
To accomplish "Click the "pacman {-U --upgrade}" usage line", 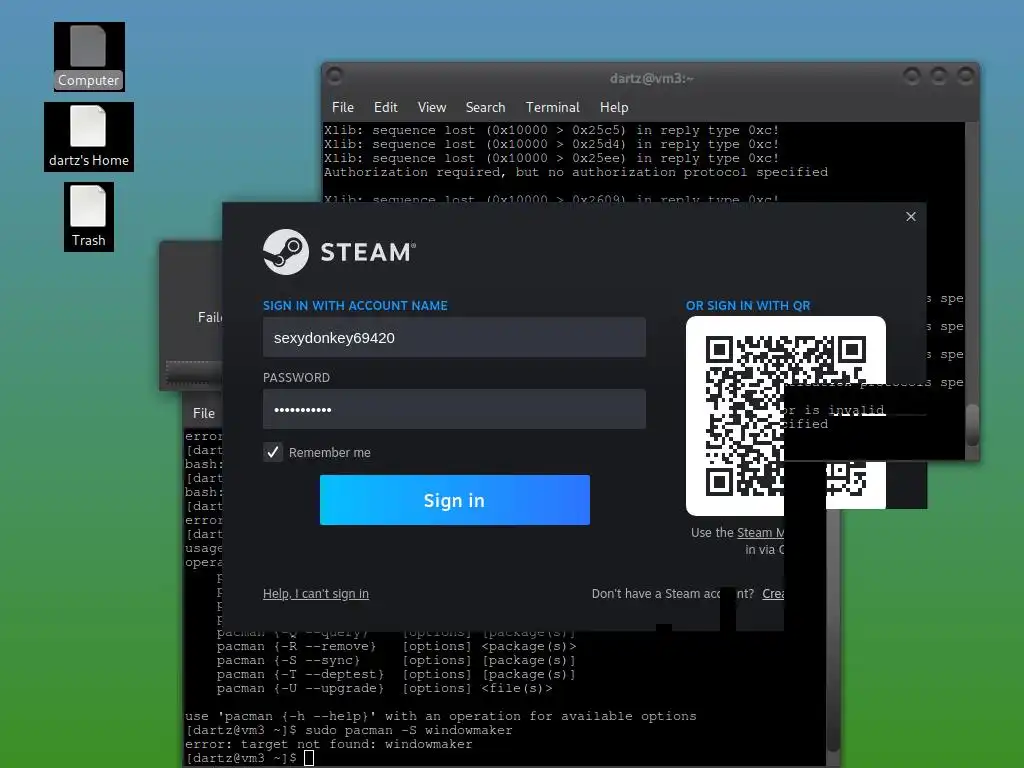I will (x=385, y=688).
